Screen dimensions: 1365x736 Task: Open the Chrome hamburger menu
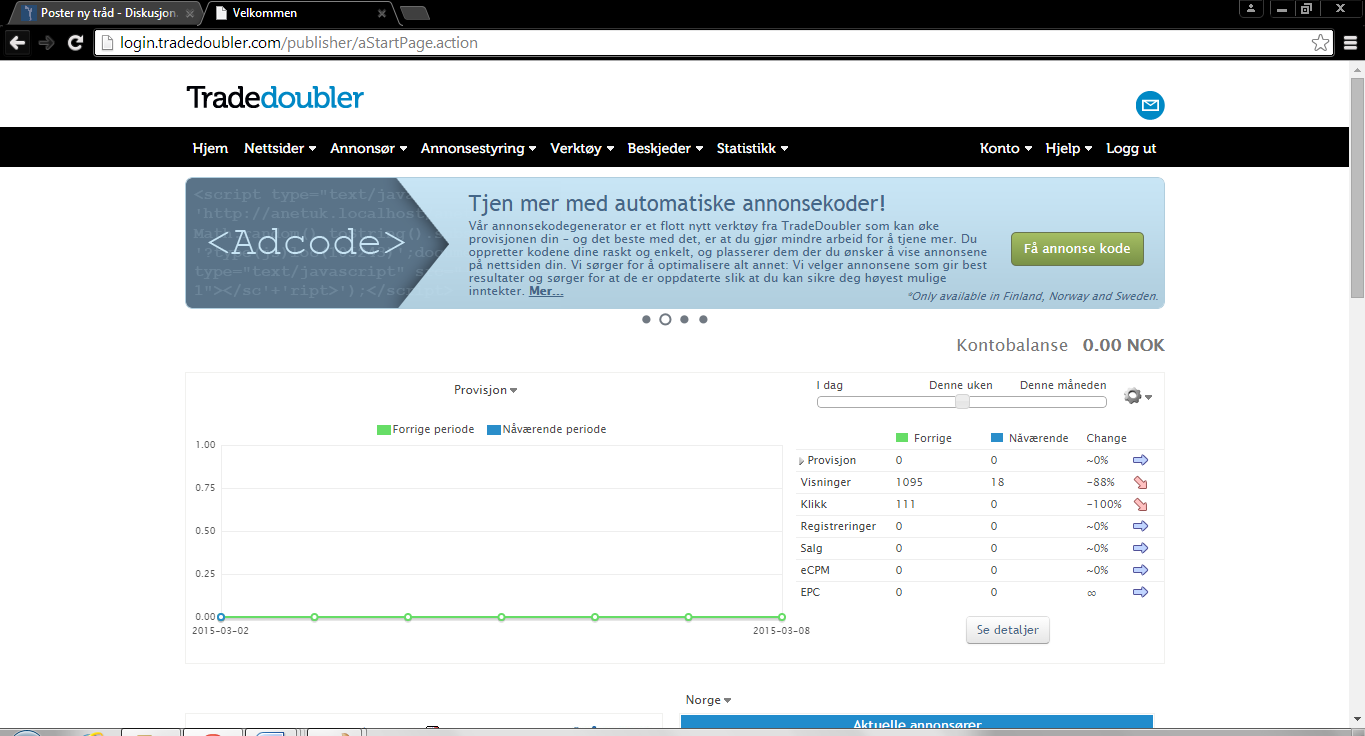pyautogui.click(x=1350, y=43)
